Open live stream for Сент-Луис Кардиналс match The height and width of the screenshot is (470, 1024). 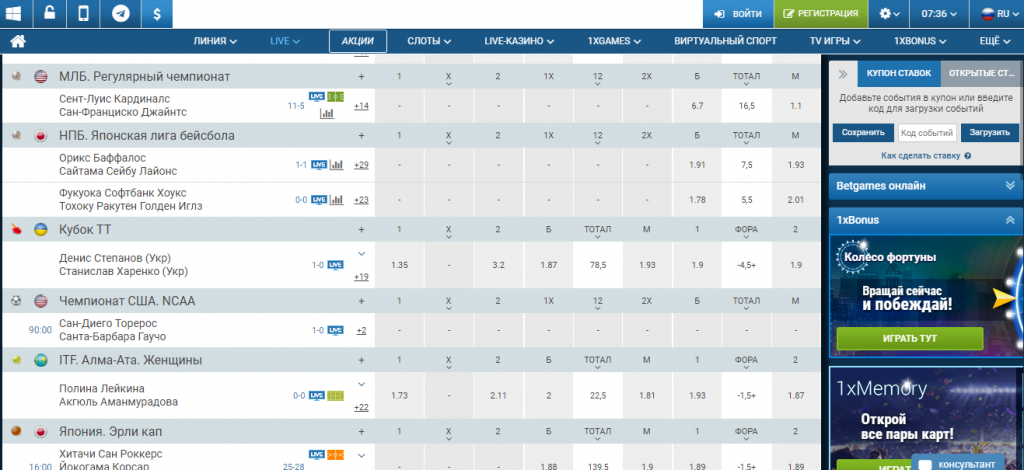pos(317,97)
